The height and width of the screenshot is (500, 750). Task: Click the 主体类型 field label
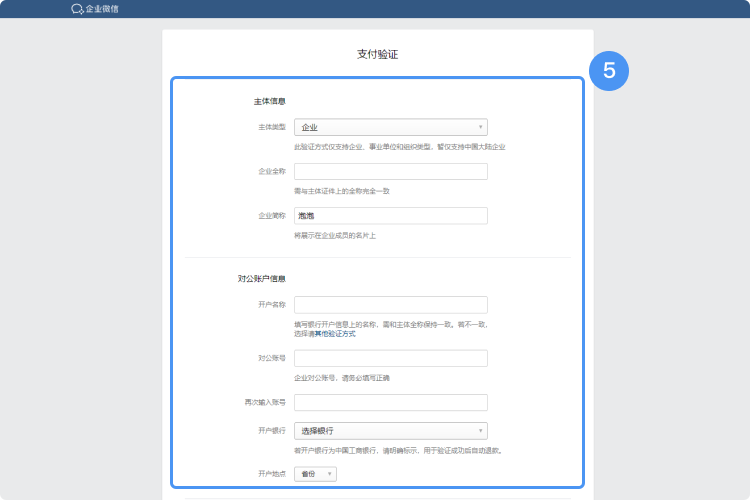(272, 127)
